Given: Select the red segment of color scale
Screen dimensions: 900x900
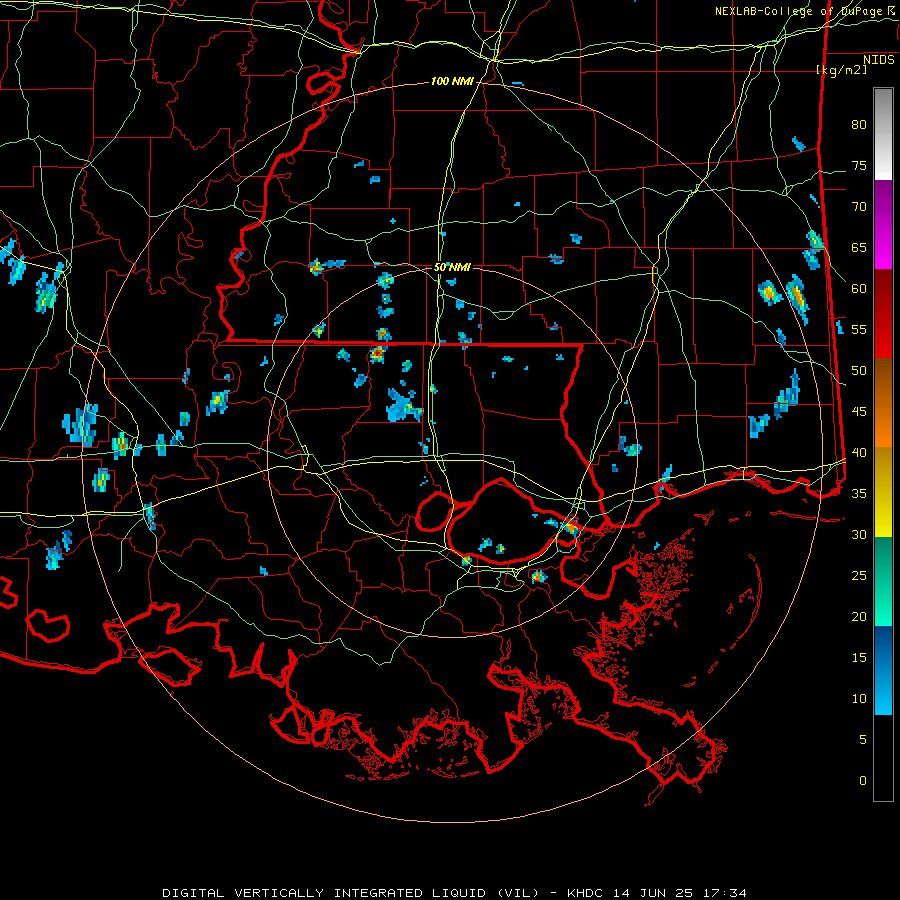Looking at the screenshot, I should coord(883,314).
